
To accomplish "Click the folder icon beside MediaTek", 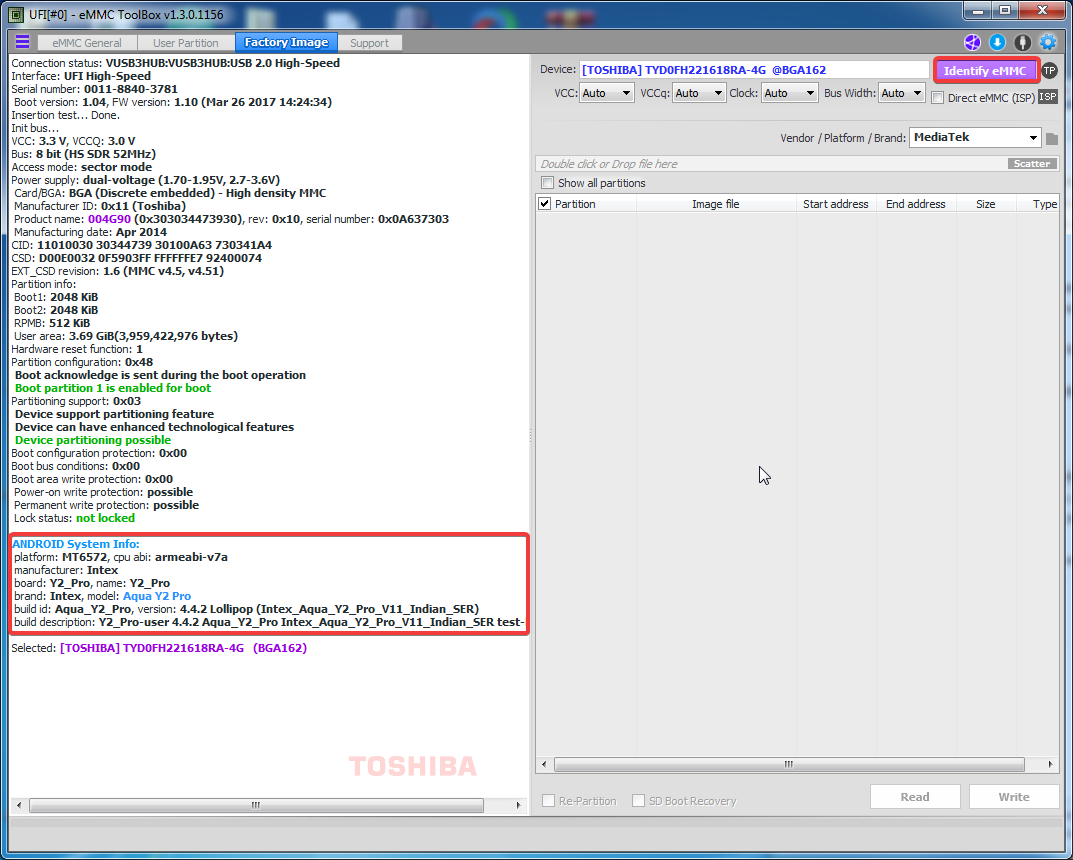I will pyautogui.click(x=1052, y=139).
